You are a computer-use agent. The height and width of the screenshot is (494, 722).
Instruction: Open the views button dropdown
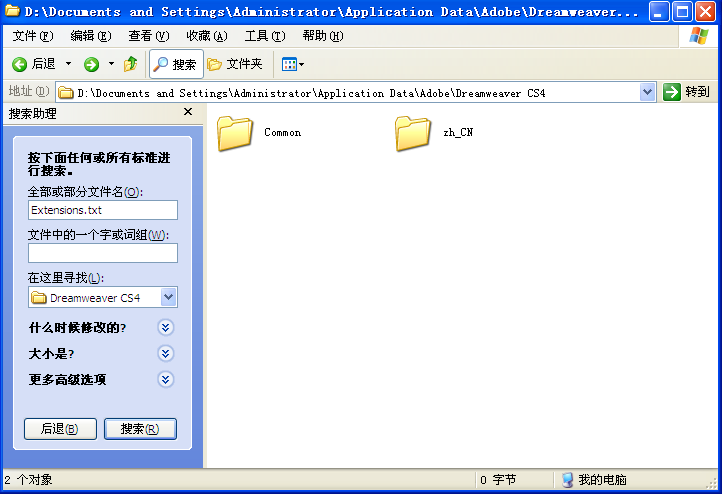[x=292, y=64]
